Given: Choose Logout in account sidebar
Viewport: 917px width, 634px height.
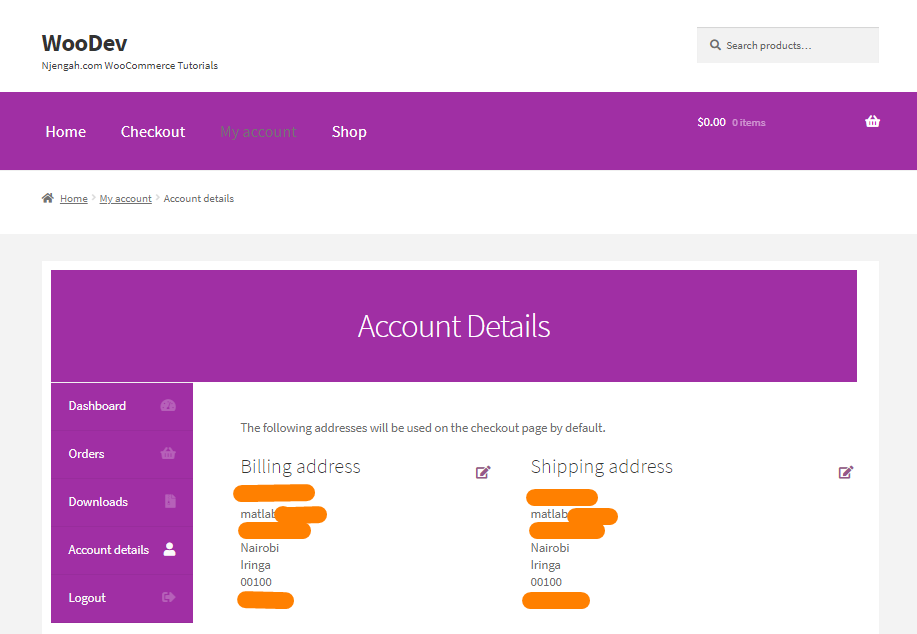Looking at the screenshot, I should coord(122,598).
